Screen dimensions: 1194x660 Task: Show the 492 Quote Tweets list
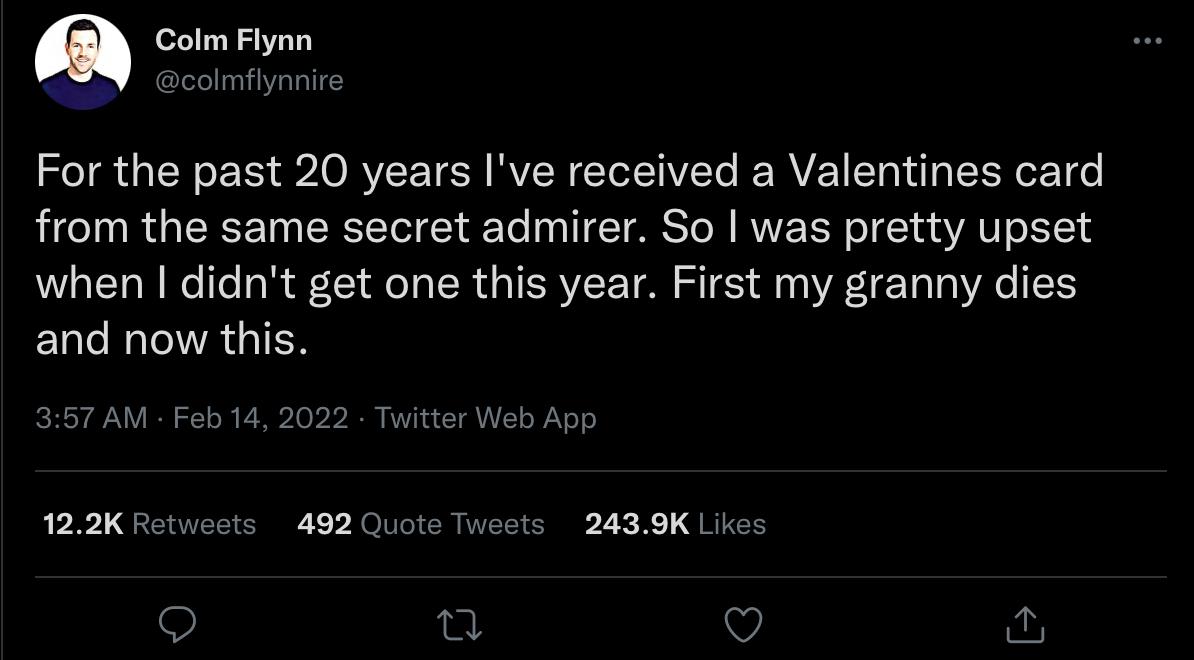click(324, 524)
